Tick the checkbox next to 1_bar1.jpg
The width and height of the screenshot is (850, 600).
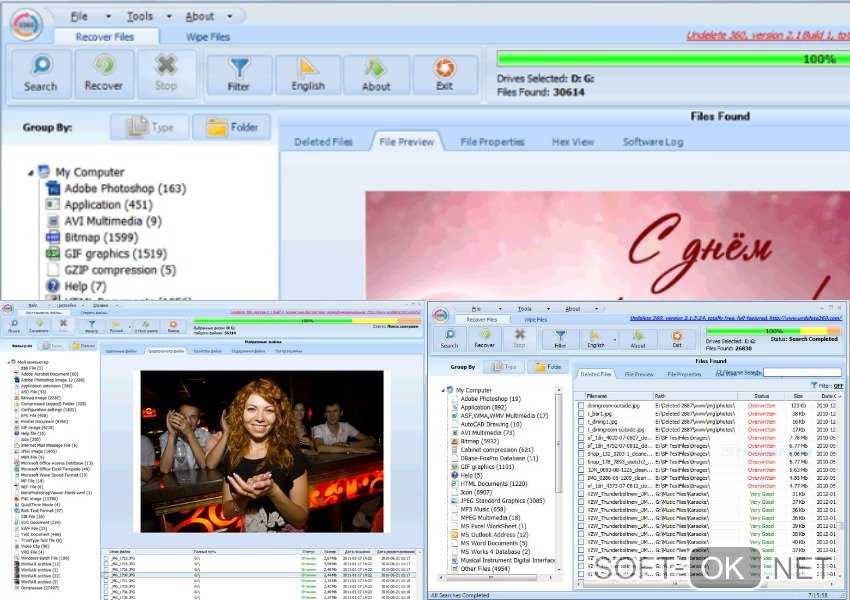[x=581, y=413]
